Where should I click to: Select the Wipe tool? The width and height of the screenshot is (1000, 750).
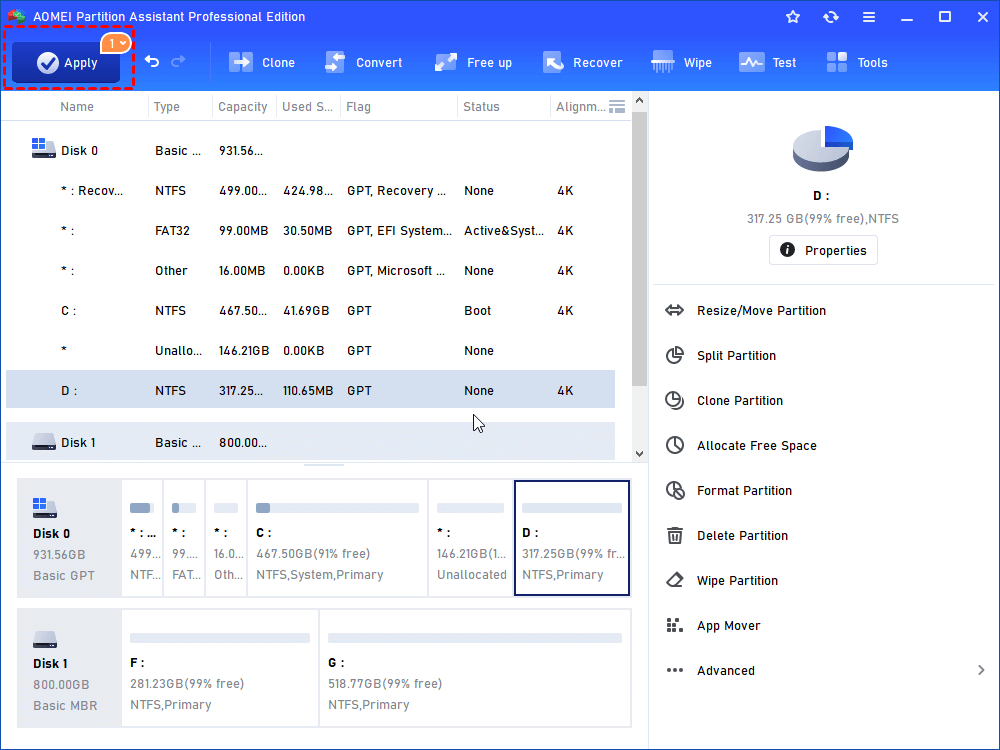tap(681, 62)
